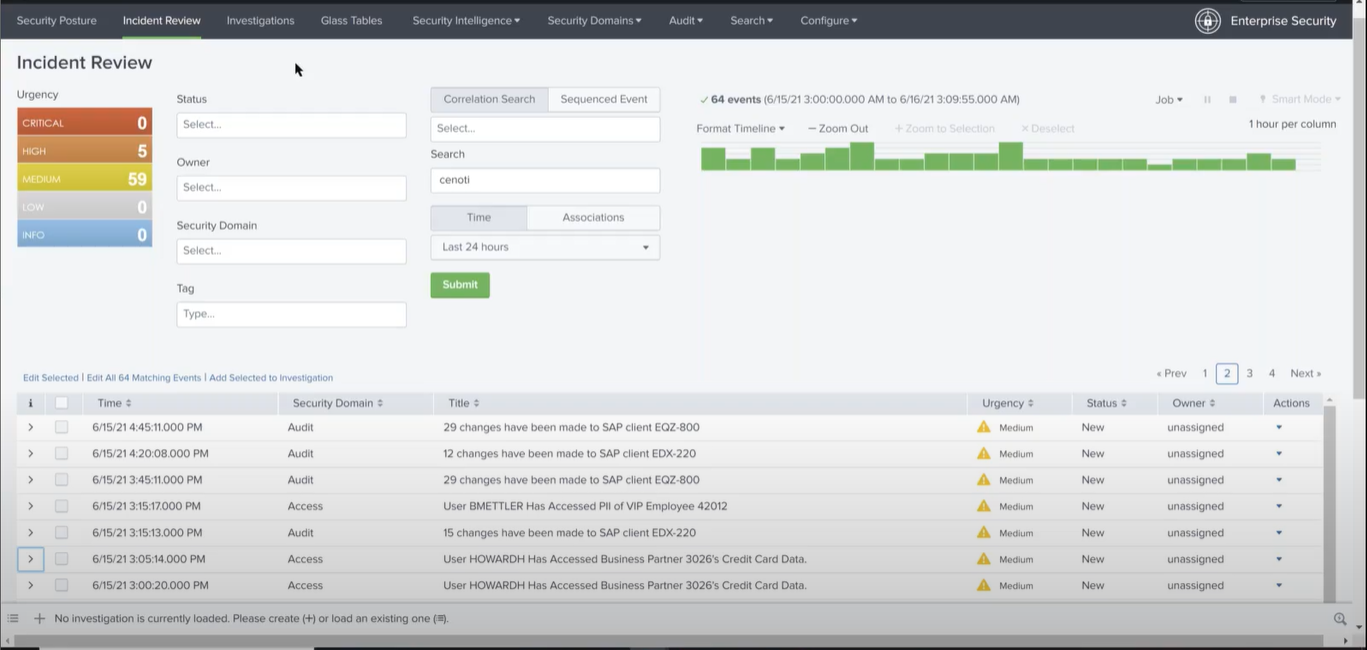Filter by the High urgency tile
Screen dimensions: 1367x650
pos(85,151)
